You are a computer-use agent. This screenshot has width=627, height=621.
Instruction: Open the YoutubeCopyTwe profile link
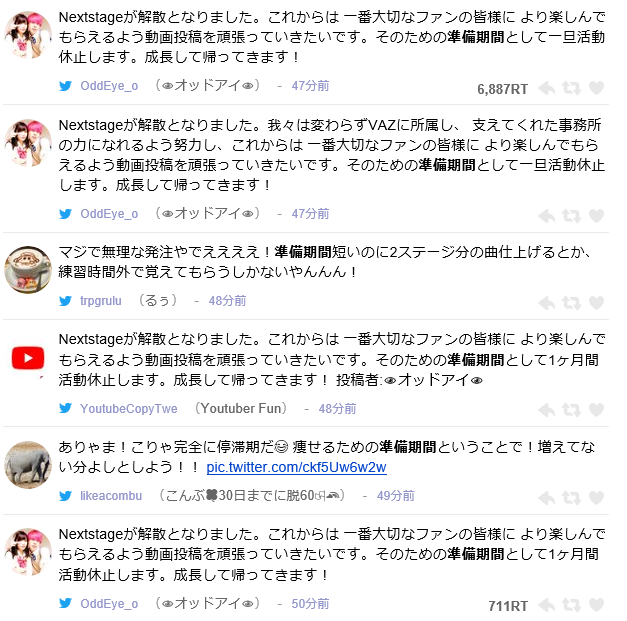tap(129, 408)
